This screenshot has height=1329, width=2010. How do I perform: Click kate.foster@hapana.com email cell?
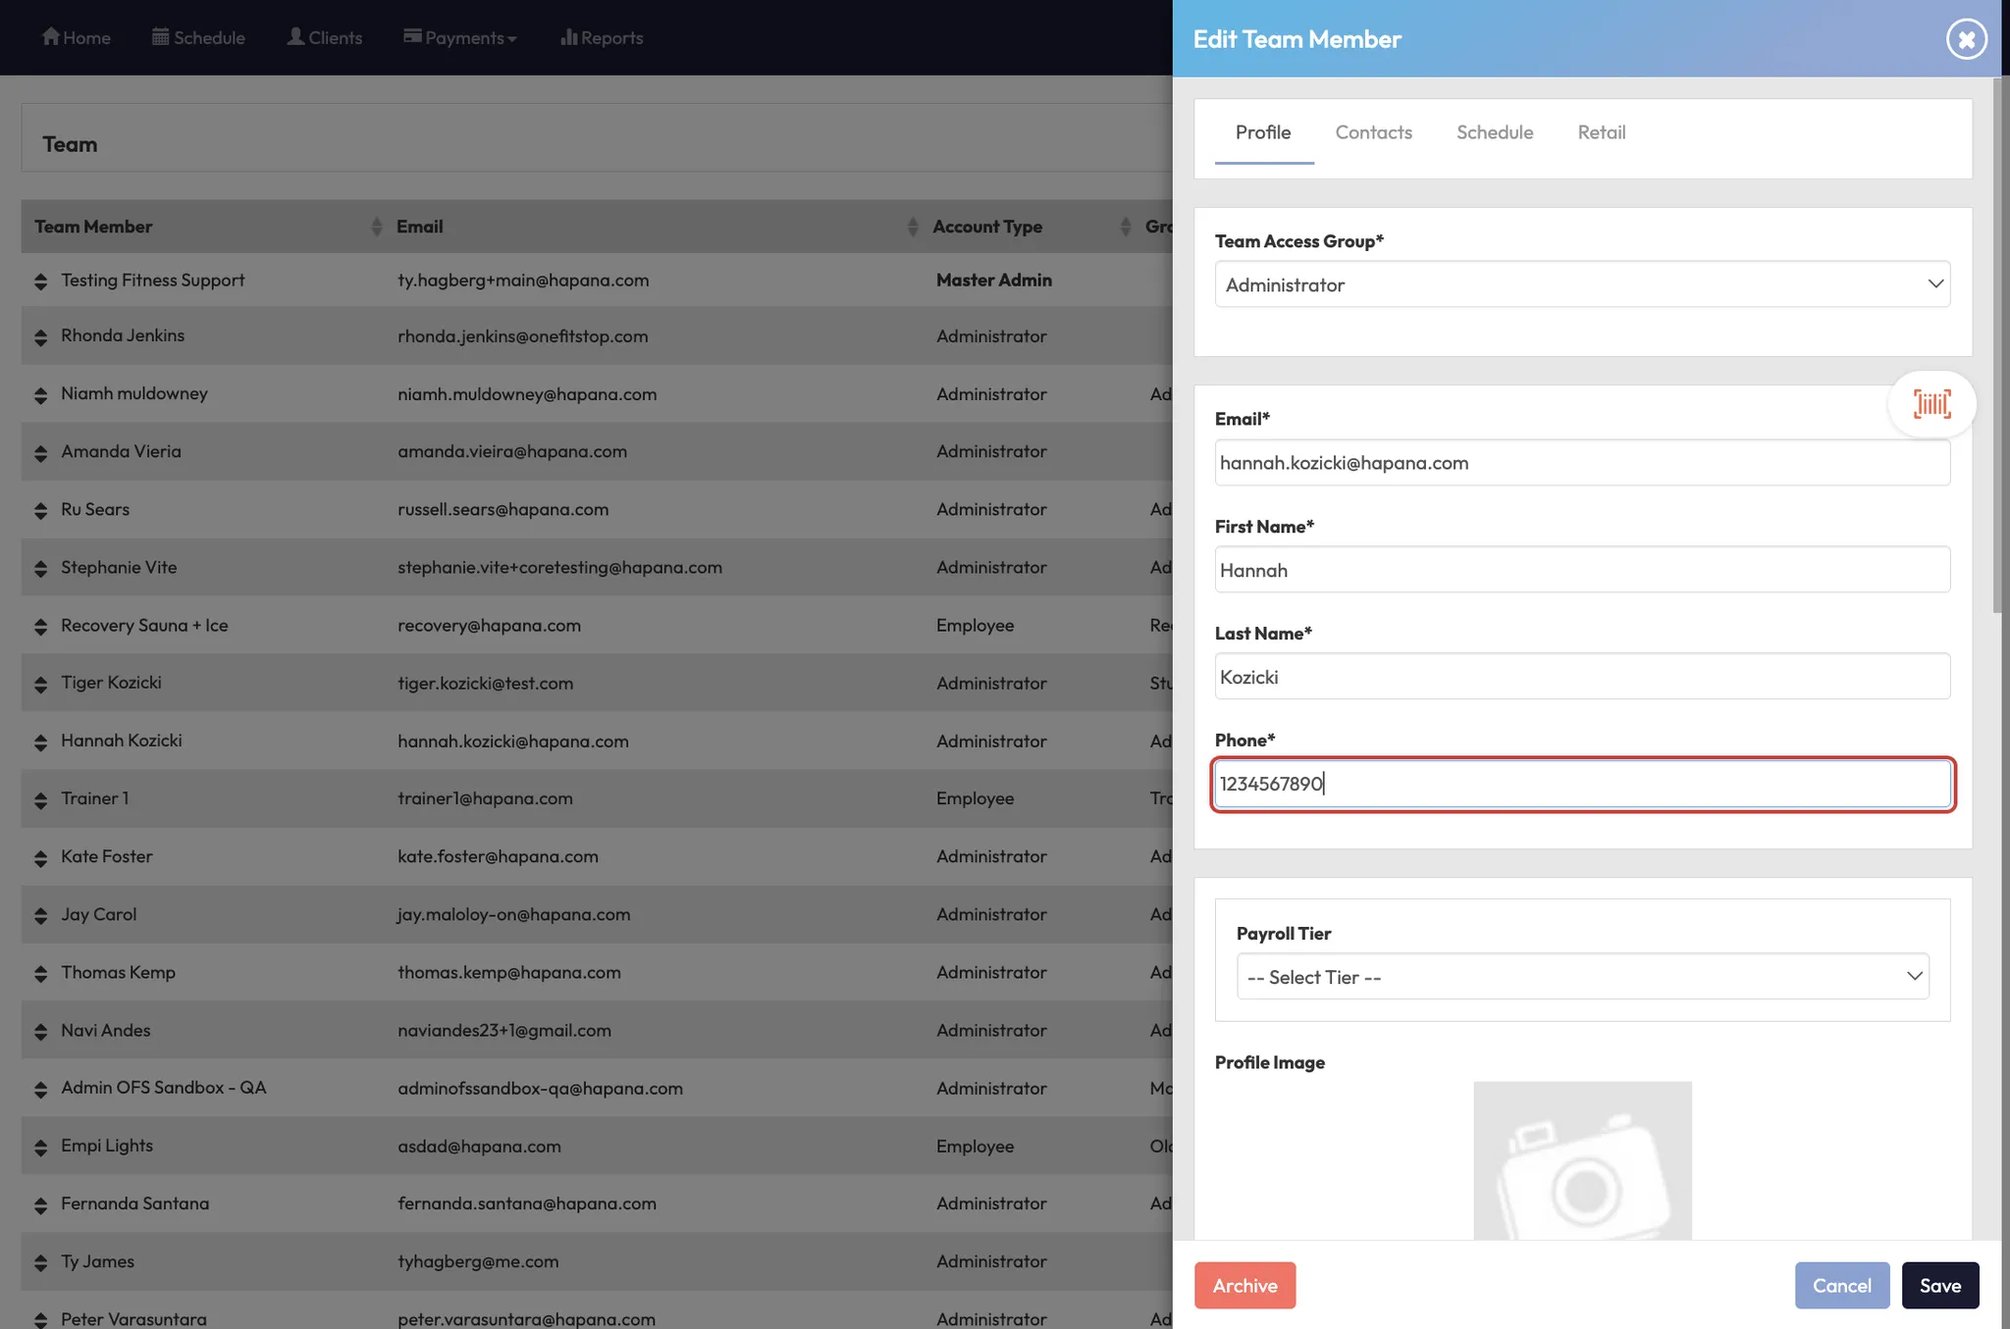click(498, 857)
